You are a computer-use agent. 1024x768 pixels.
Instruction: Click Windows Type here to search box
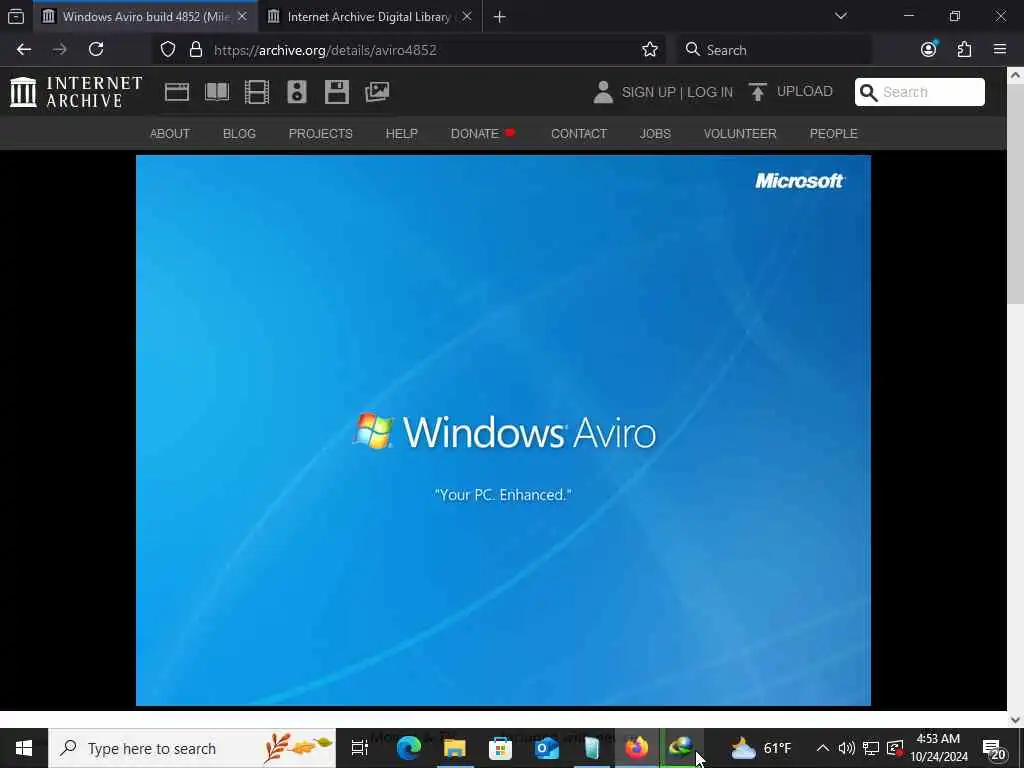tap(192, 748)
